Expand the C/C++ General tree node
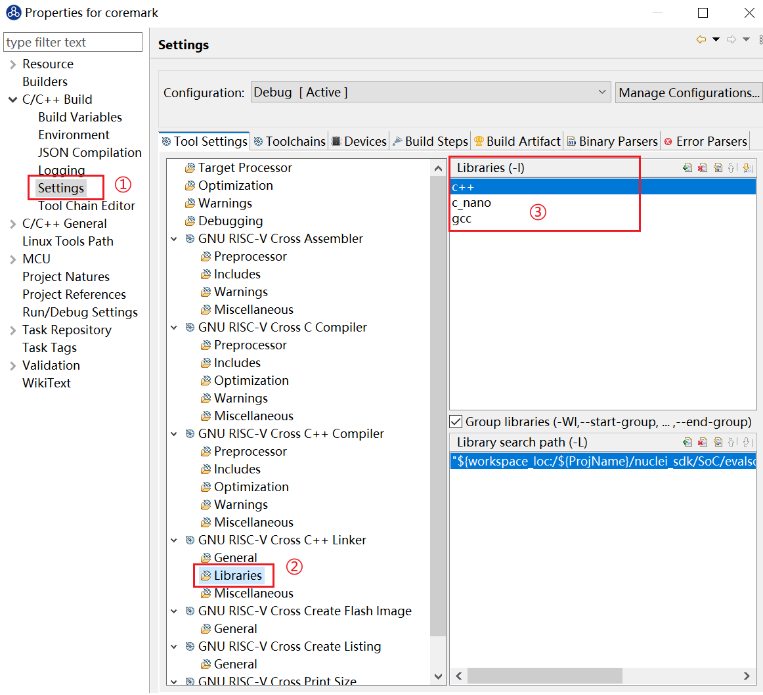Image resolution: width=763 pixels, height=695 pixels. (12, 224)
